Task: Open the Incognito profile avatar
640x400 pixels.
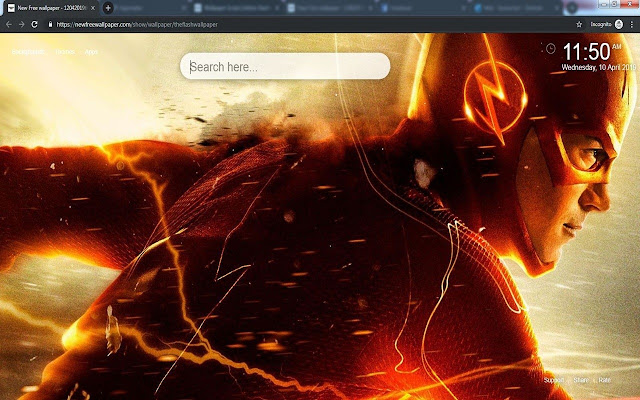Action: [619, 24]
